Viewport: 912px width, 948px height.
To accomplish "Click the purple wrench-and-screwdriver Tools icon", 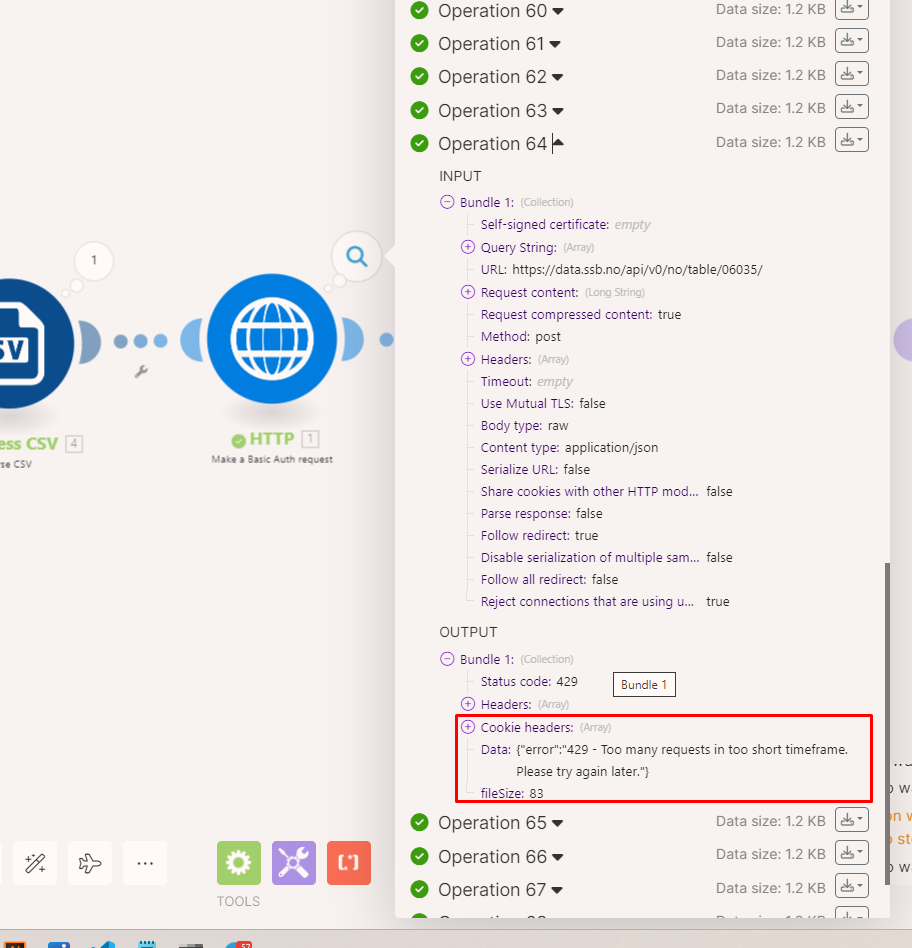I will (x=293, y=862).
